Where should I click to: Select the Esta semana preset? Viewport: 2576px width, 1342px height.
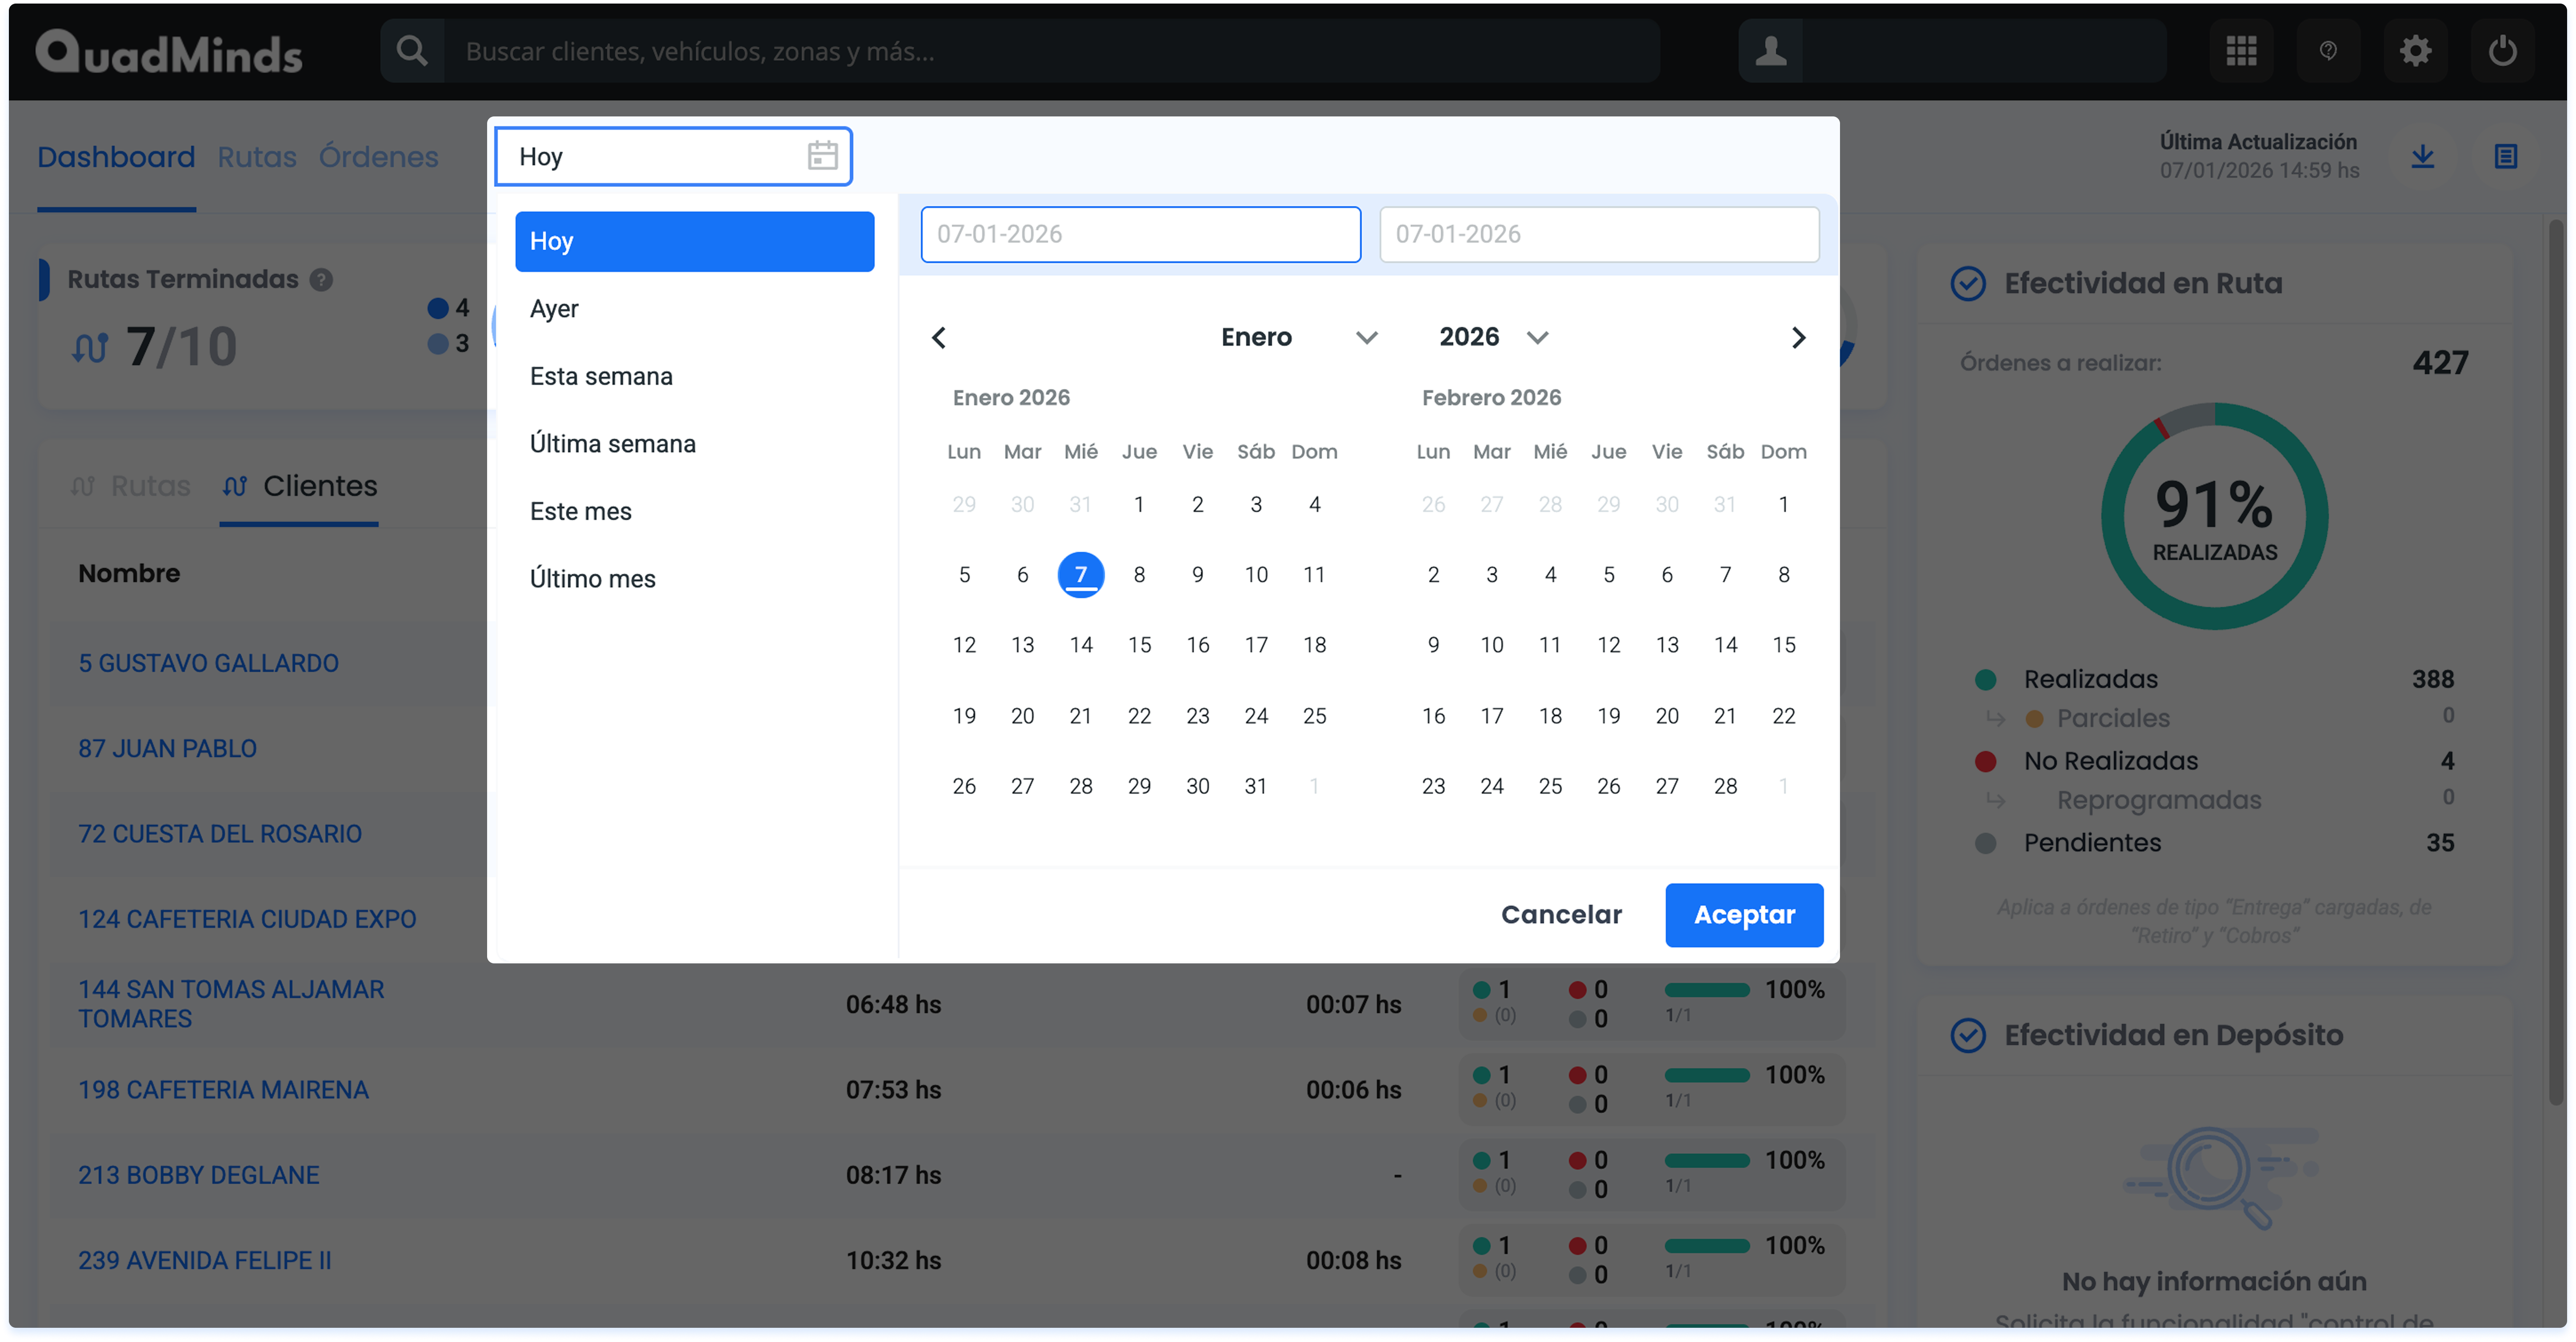click(x=601, y=376)
